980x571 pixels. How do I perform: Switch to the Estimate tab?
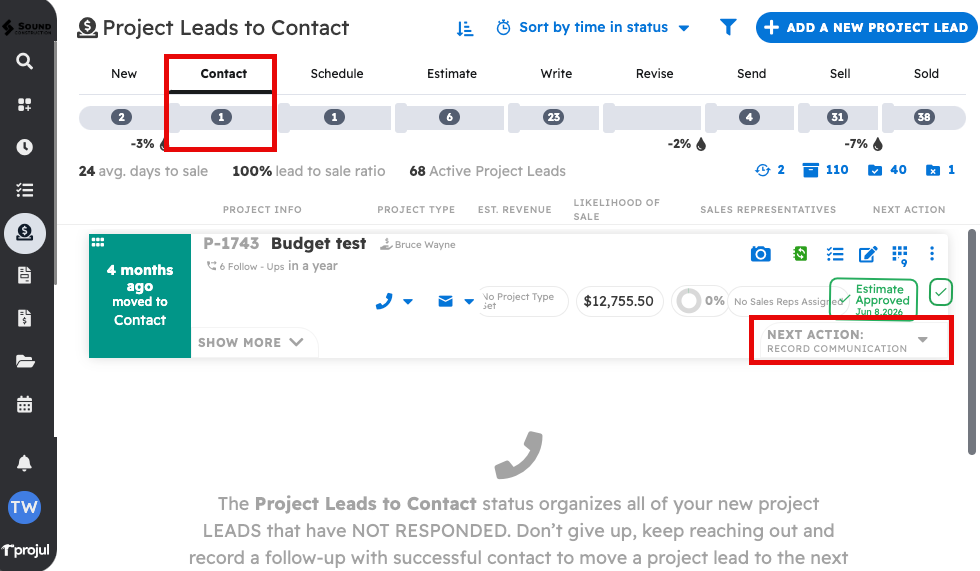[x=452, y=74]
